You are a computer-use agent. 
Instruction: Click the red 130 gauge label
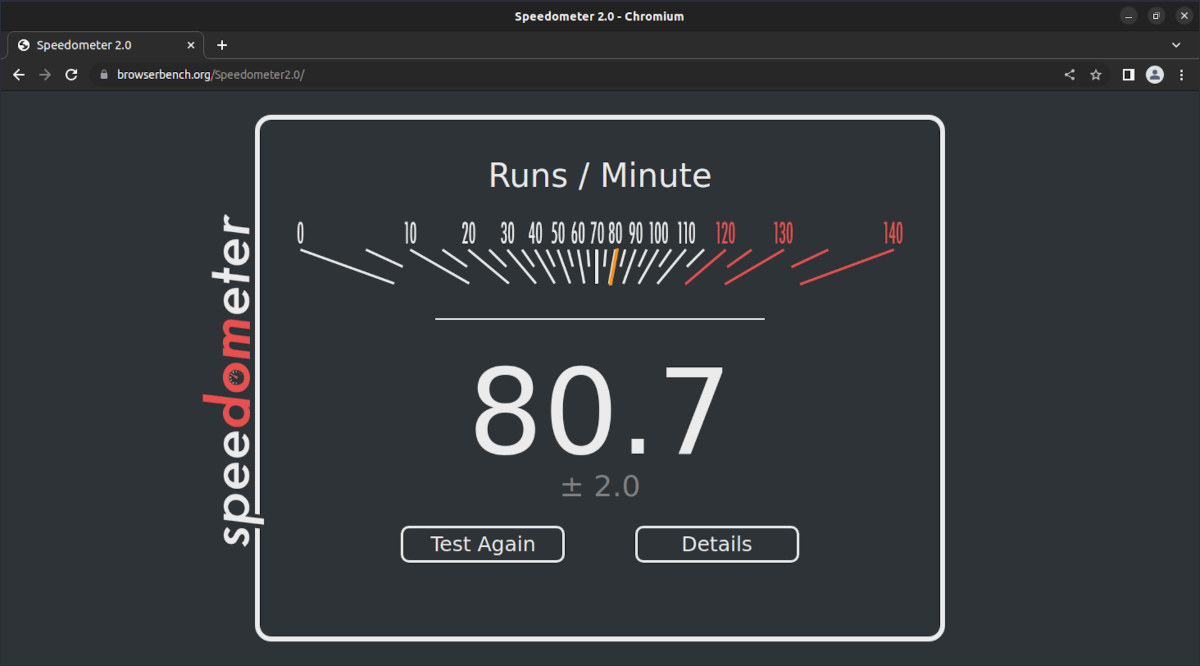click(783, 233)
